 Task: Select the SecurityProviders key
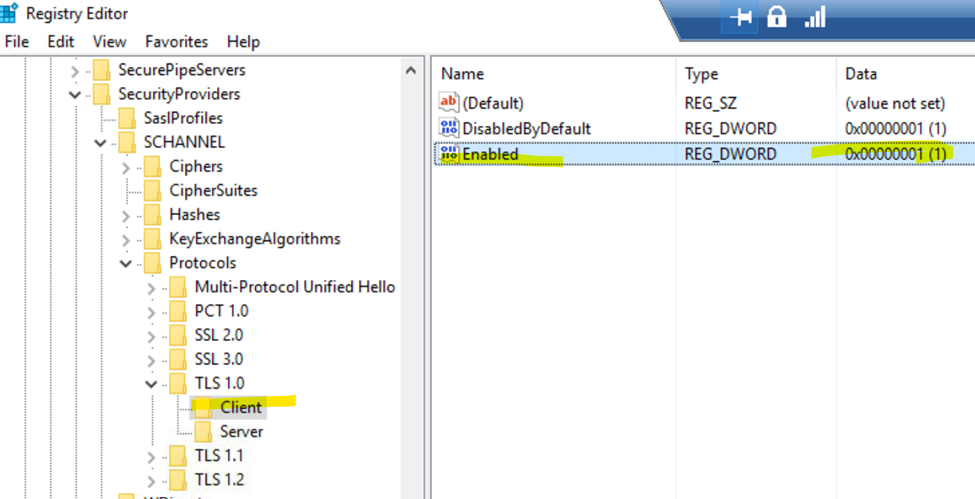[179, 94]
